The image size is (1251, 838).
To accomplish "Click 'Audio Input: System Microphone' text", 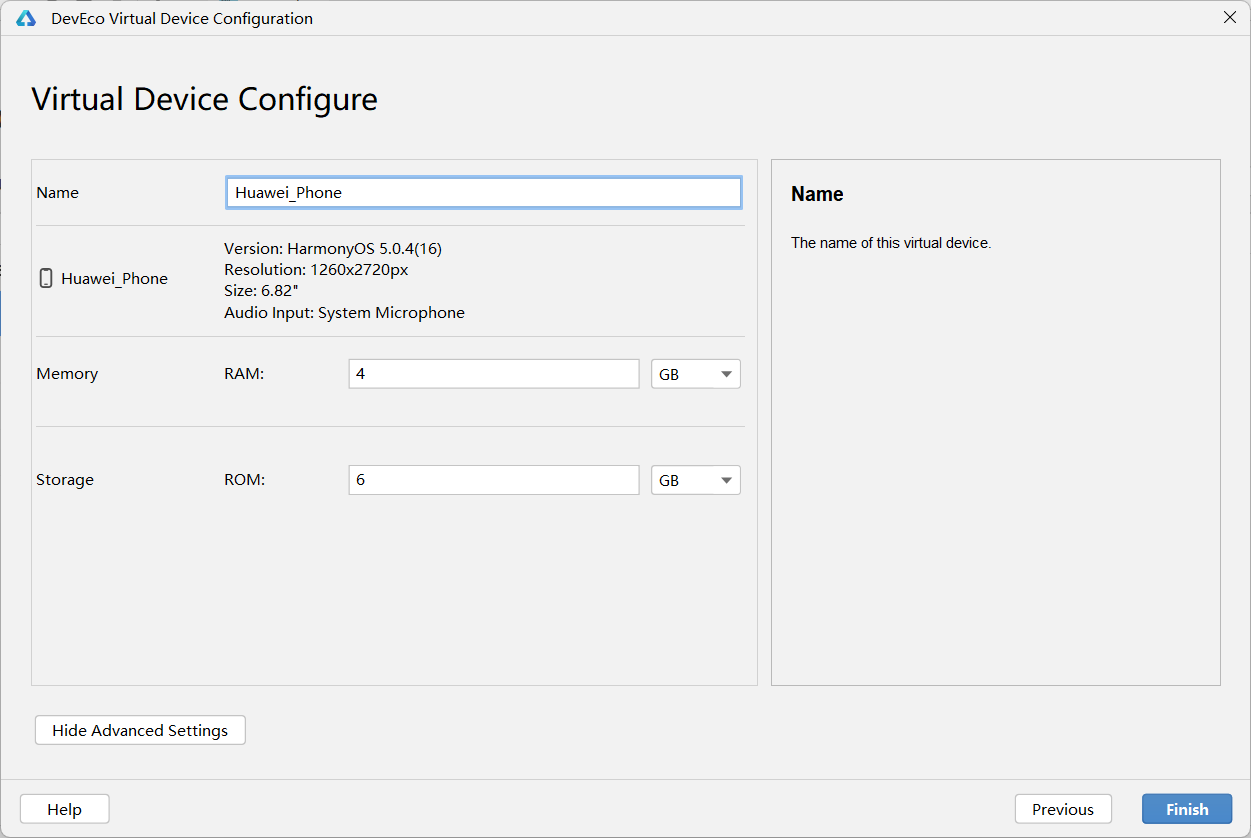I will click(344, 313).
